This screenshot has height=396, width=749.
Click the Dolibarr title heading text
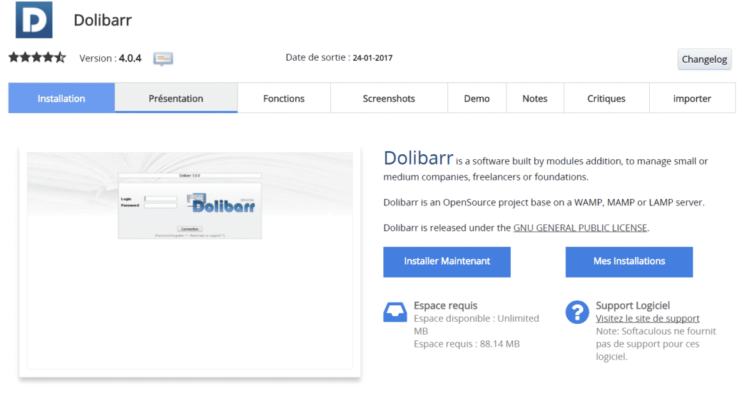pos(103,20)
